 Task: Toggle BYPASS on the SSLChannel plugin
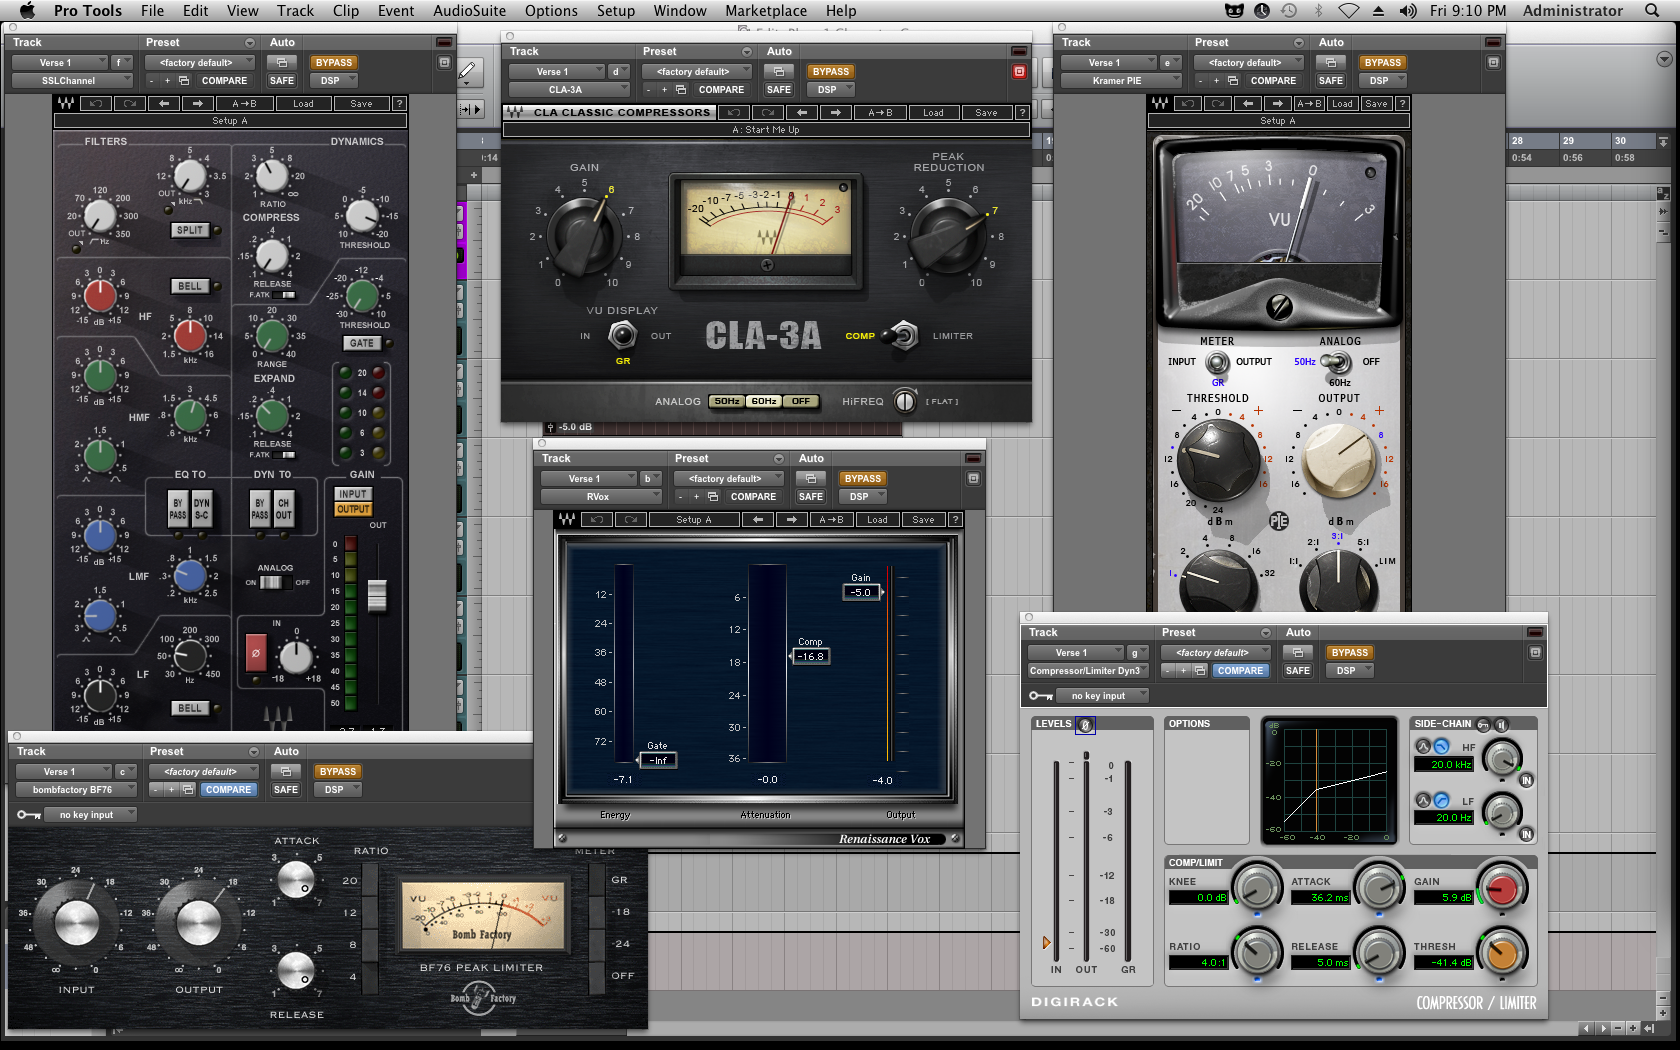(x=334, y=62)
